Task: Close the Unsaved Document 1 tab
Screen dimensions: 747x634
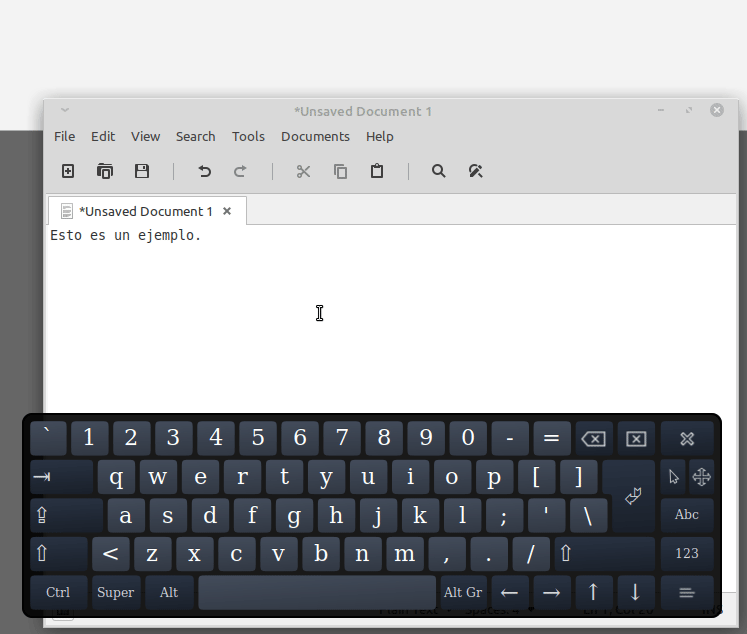Action: click(x=227, y=211)
